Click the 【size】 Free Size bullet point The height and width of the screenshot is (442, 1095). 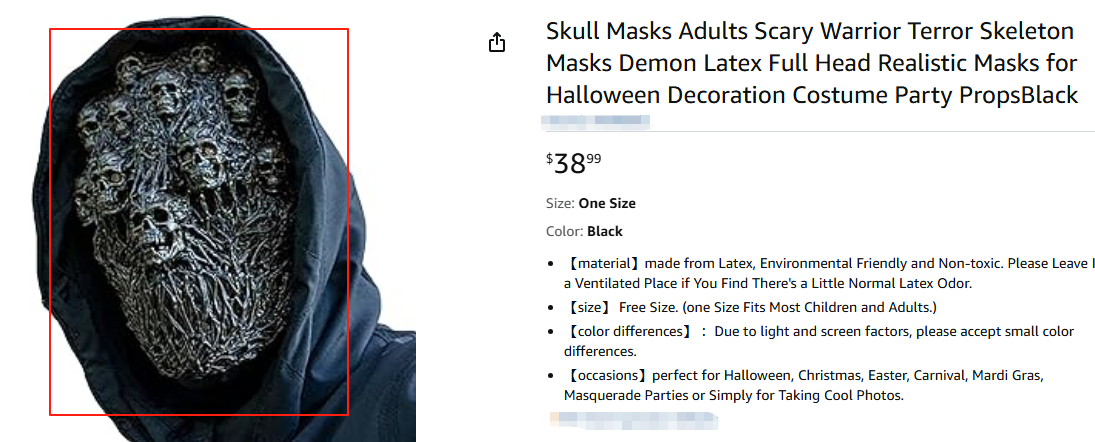750,307
